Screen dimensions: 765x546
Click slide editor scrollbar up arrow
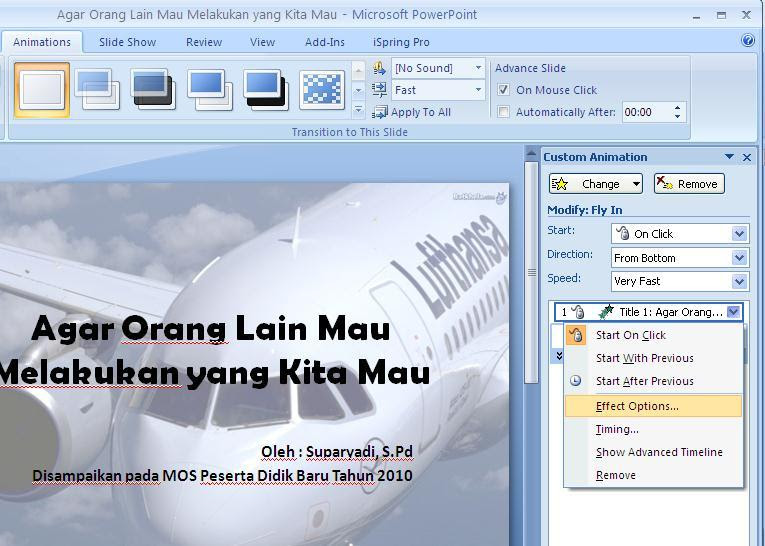531,154
